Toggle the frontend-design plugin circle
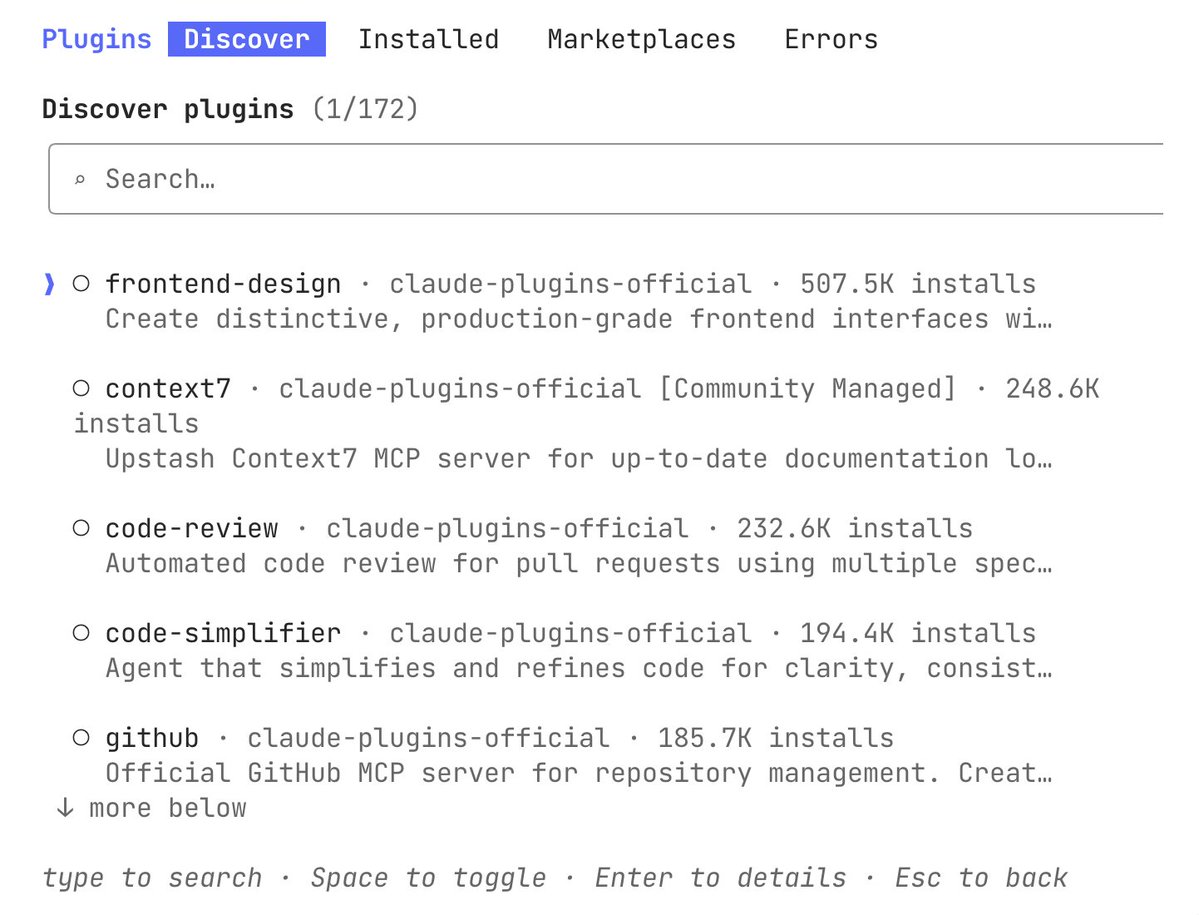This screenshot has height=915, width=1199. pos(81,284)
